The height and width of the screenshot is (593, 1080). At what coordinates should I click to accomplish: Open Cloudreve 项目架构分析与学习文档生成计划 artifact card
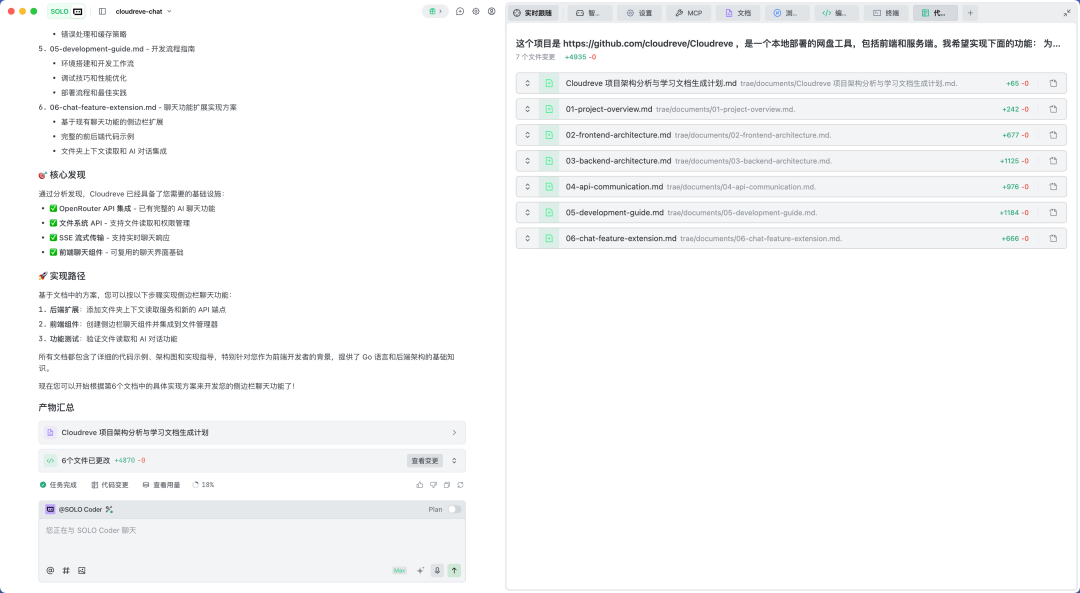[x=252, y=433]
